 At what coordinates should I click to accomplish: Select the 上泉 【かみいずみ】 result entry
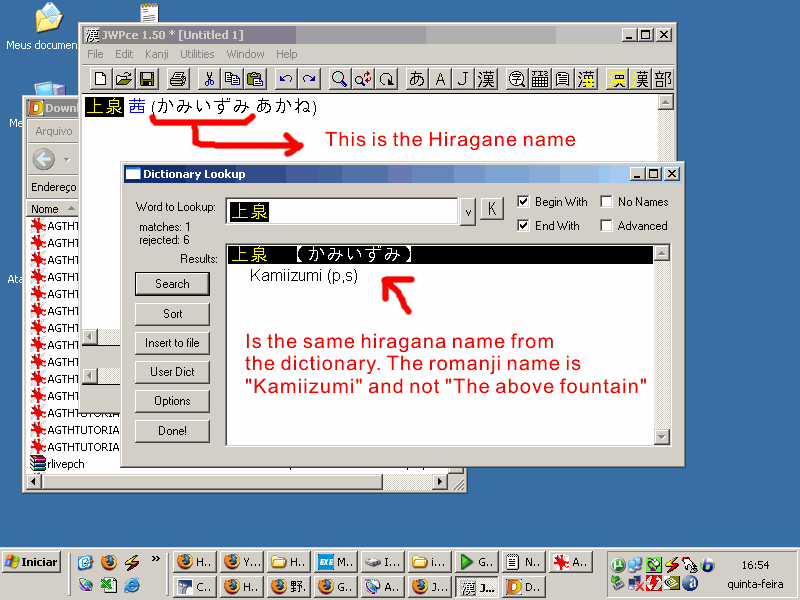click(440, 254)
